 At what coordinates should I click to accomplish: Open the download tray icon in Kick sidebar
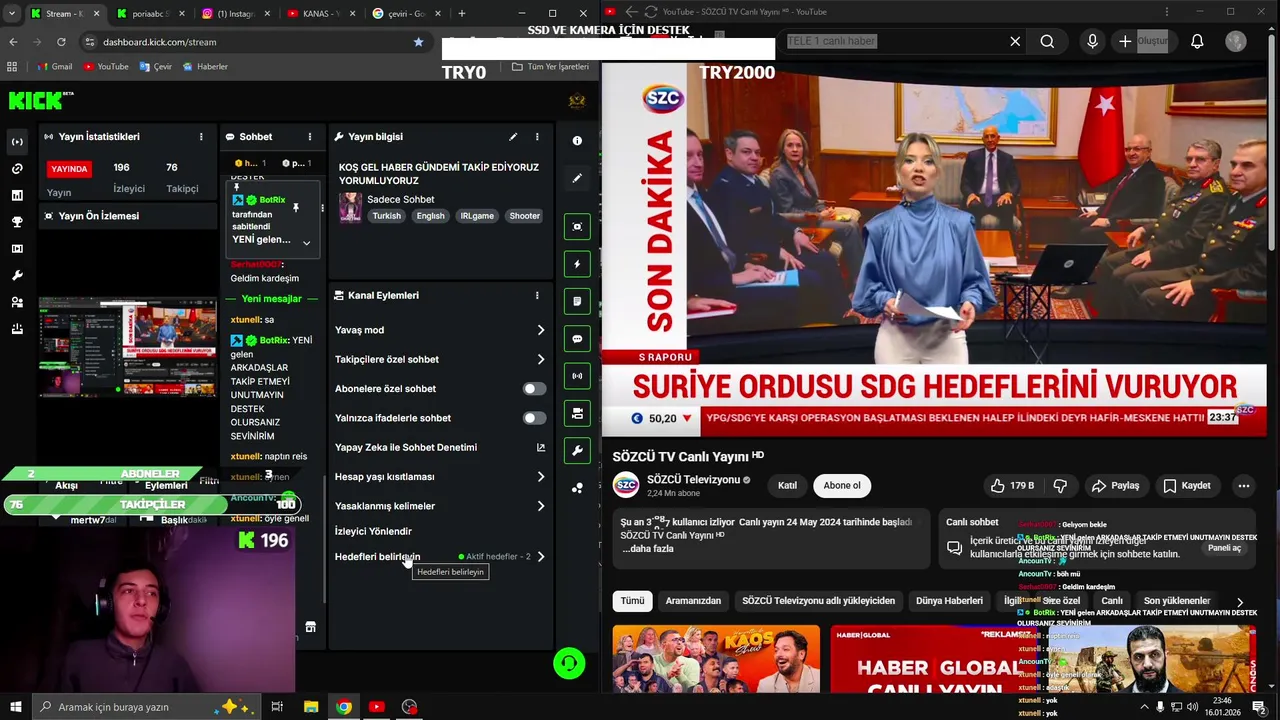pyautogui.click(x=17, y=329)
